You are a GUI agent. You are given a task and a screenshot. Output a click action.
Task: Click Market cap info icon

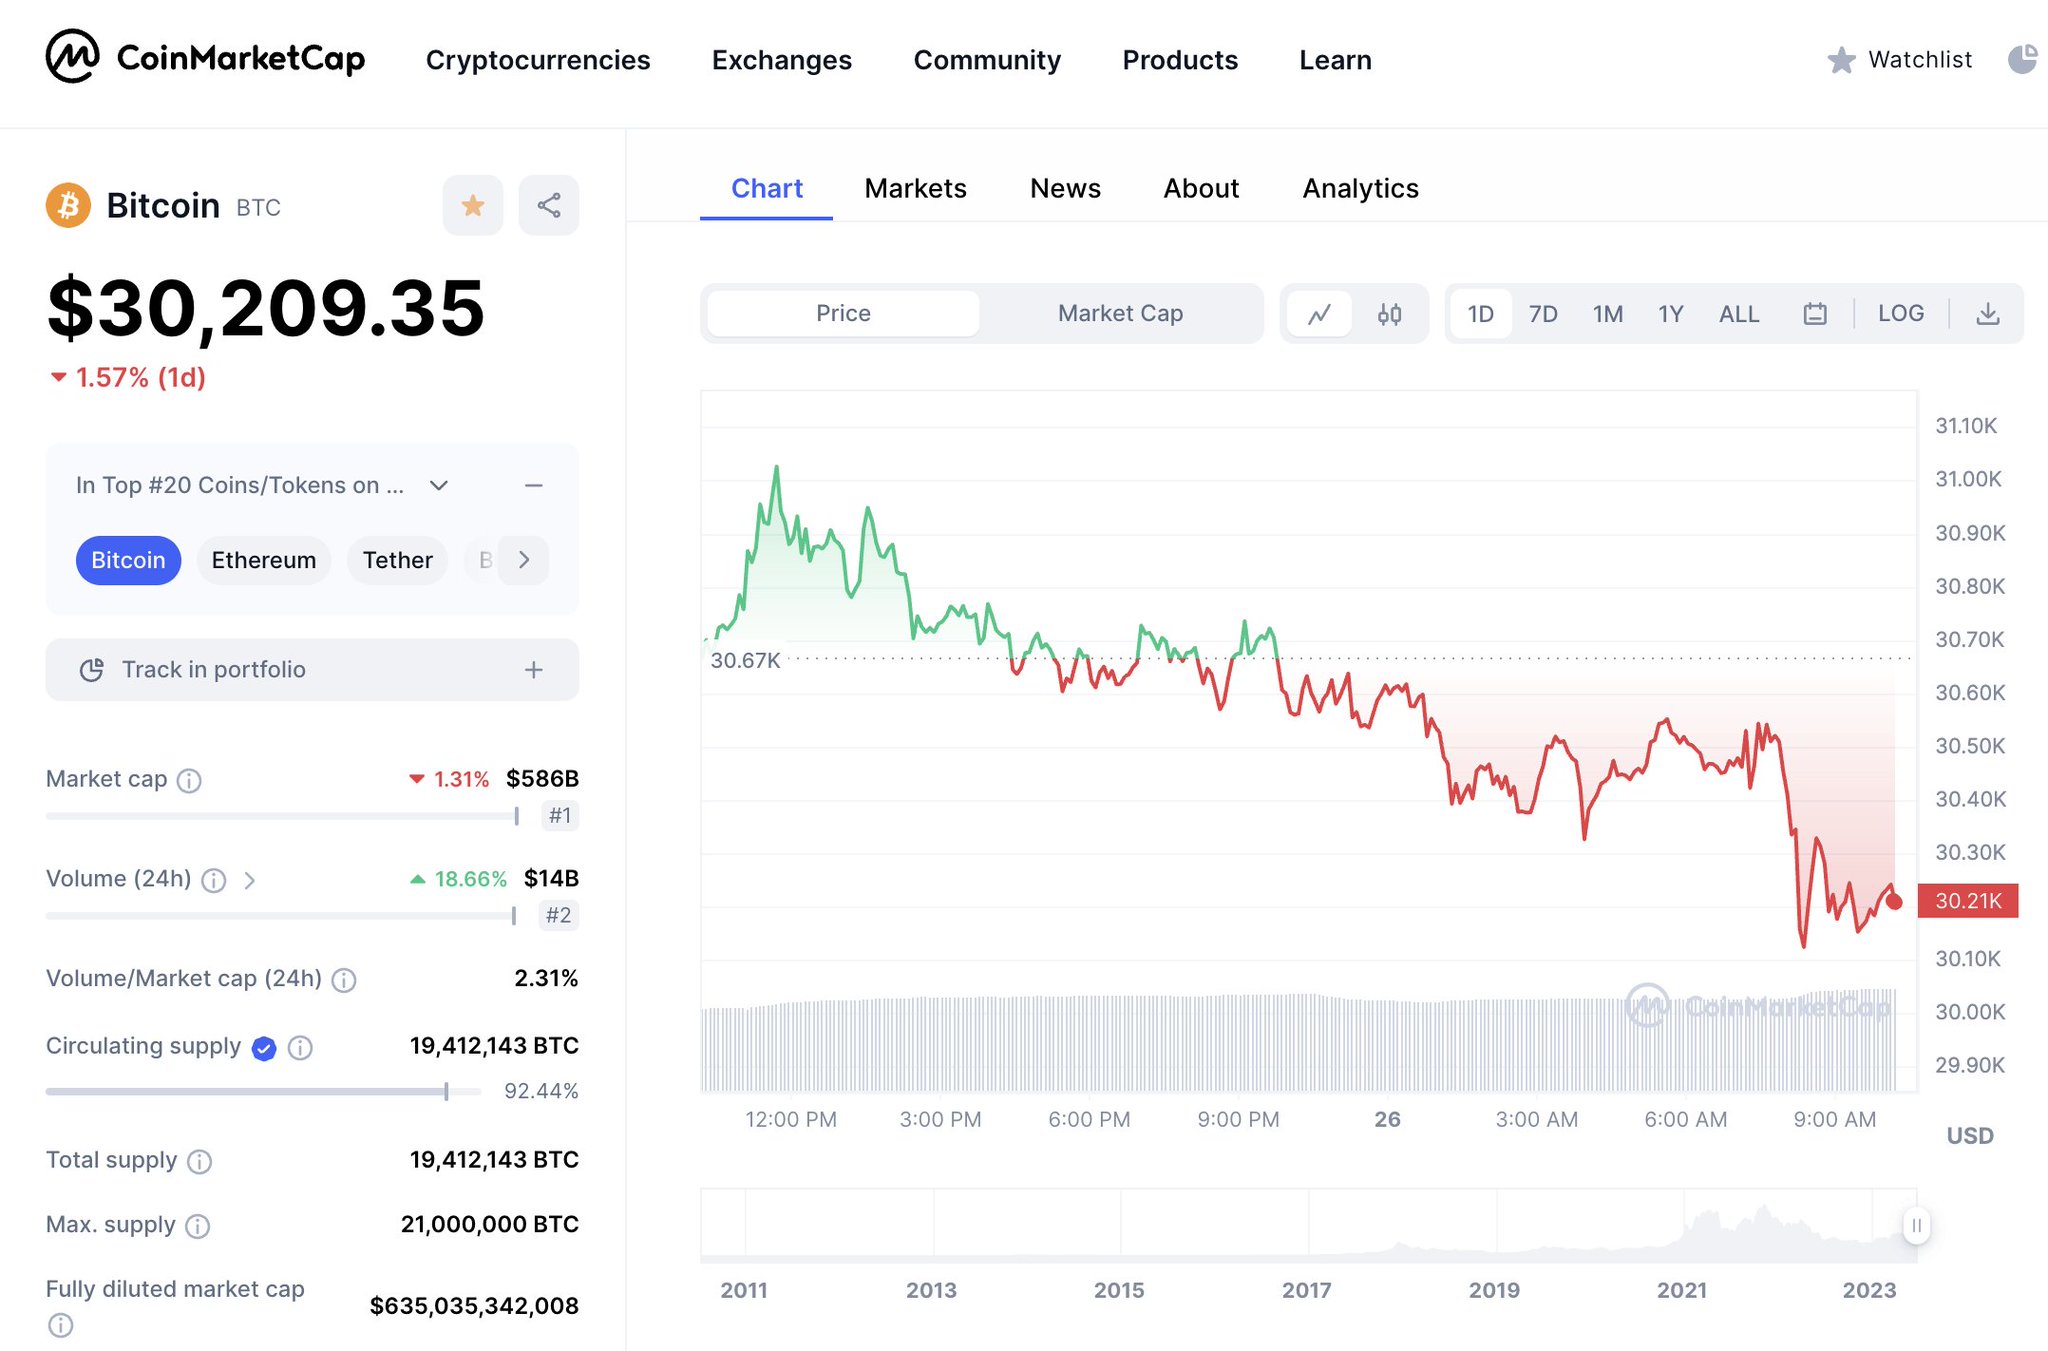[189, 780]
